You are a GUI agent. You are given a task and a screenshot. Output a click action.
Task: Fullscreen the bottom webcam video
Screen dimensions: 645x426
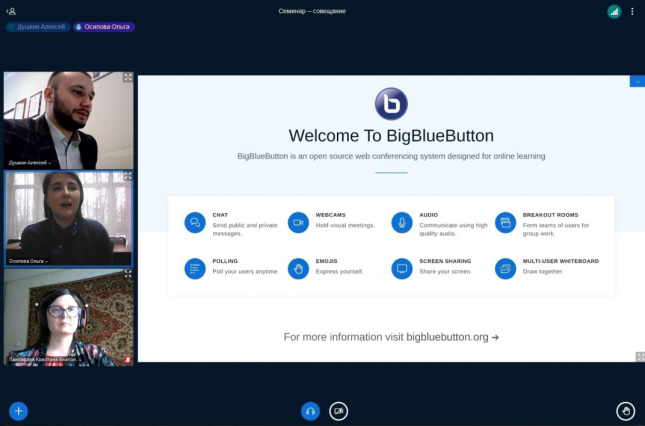click(127, 274)
